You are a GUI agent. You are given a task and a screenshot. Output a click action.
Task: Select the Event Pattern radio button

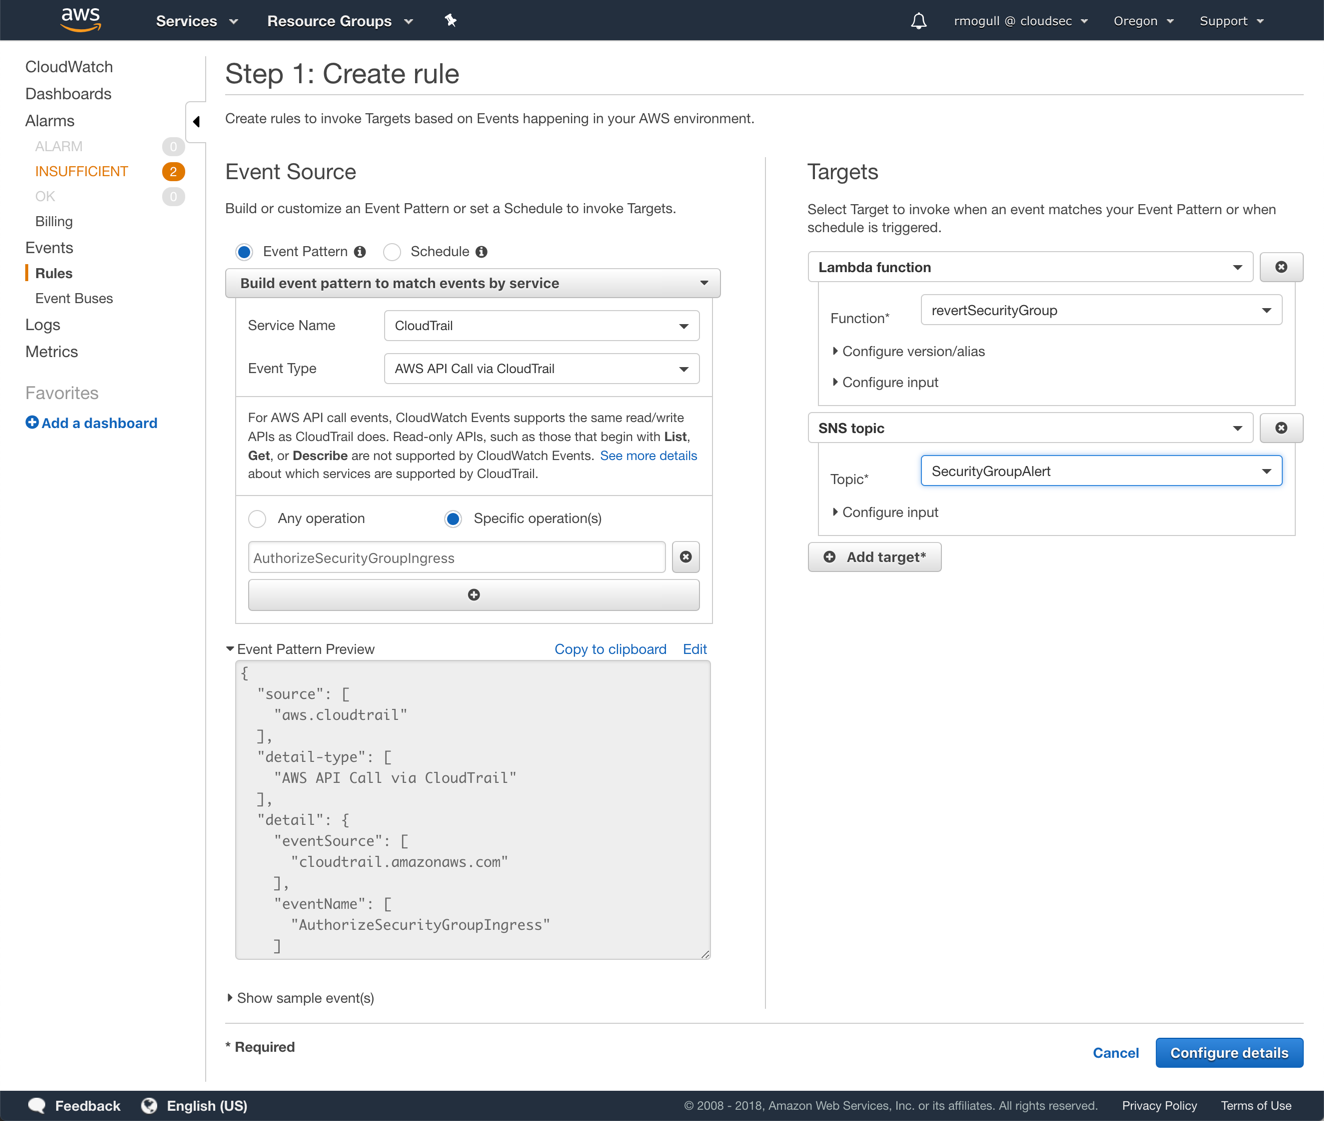(x=244, y=252)
